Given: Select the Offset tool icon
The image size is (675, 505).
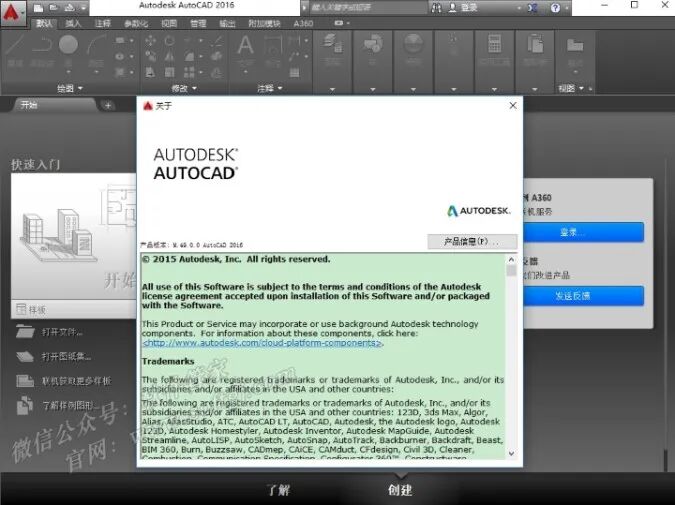Looking at the screenshot, I should click(217, 72).
